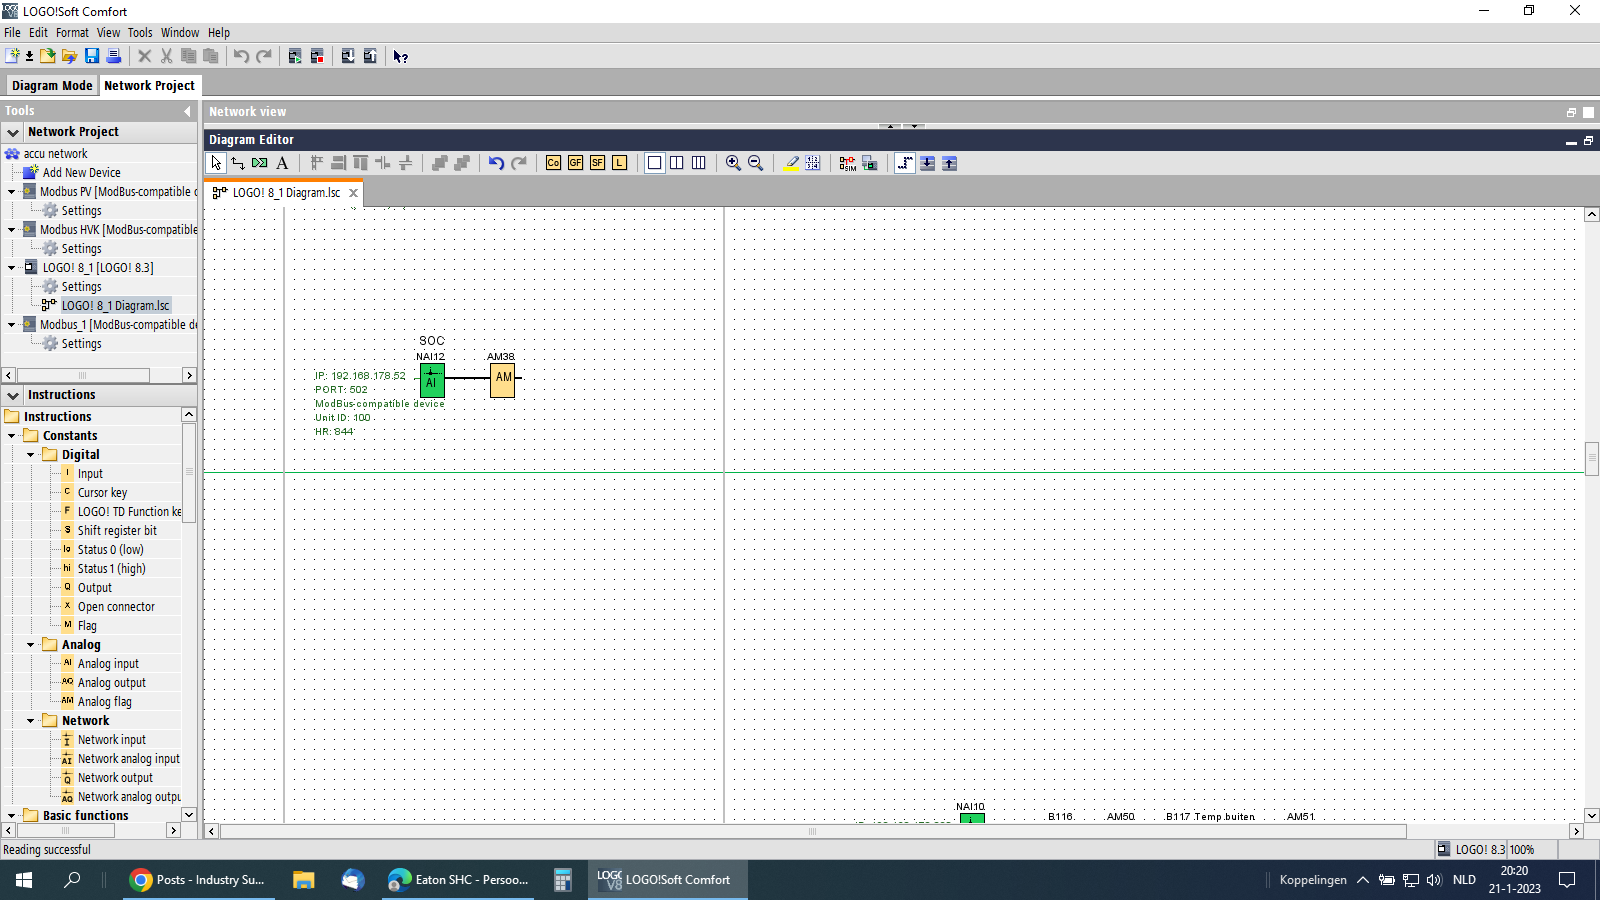Save the project with the floppy disk icon
The width and height of the screenshot is (1600, 900).
92,56
